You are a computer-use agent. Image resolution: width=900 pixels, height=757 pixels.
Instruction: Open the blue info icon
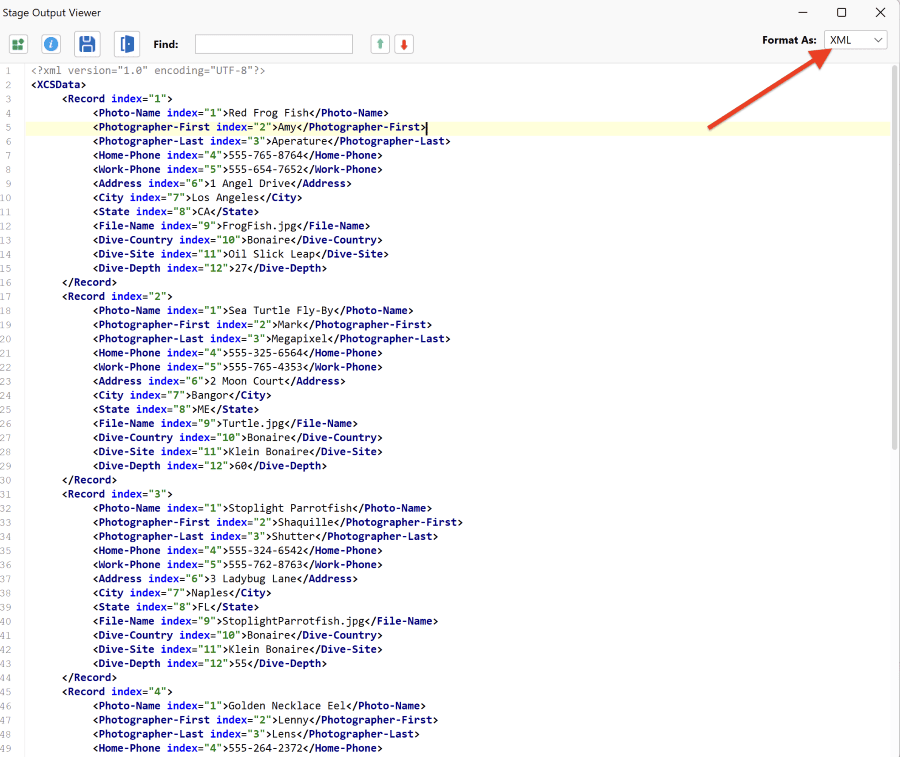coord(51,44)
